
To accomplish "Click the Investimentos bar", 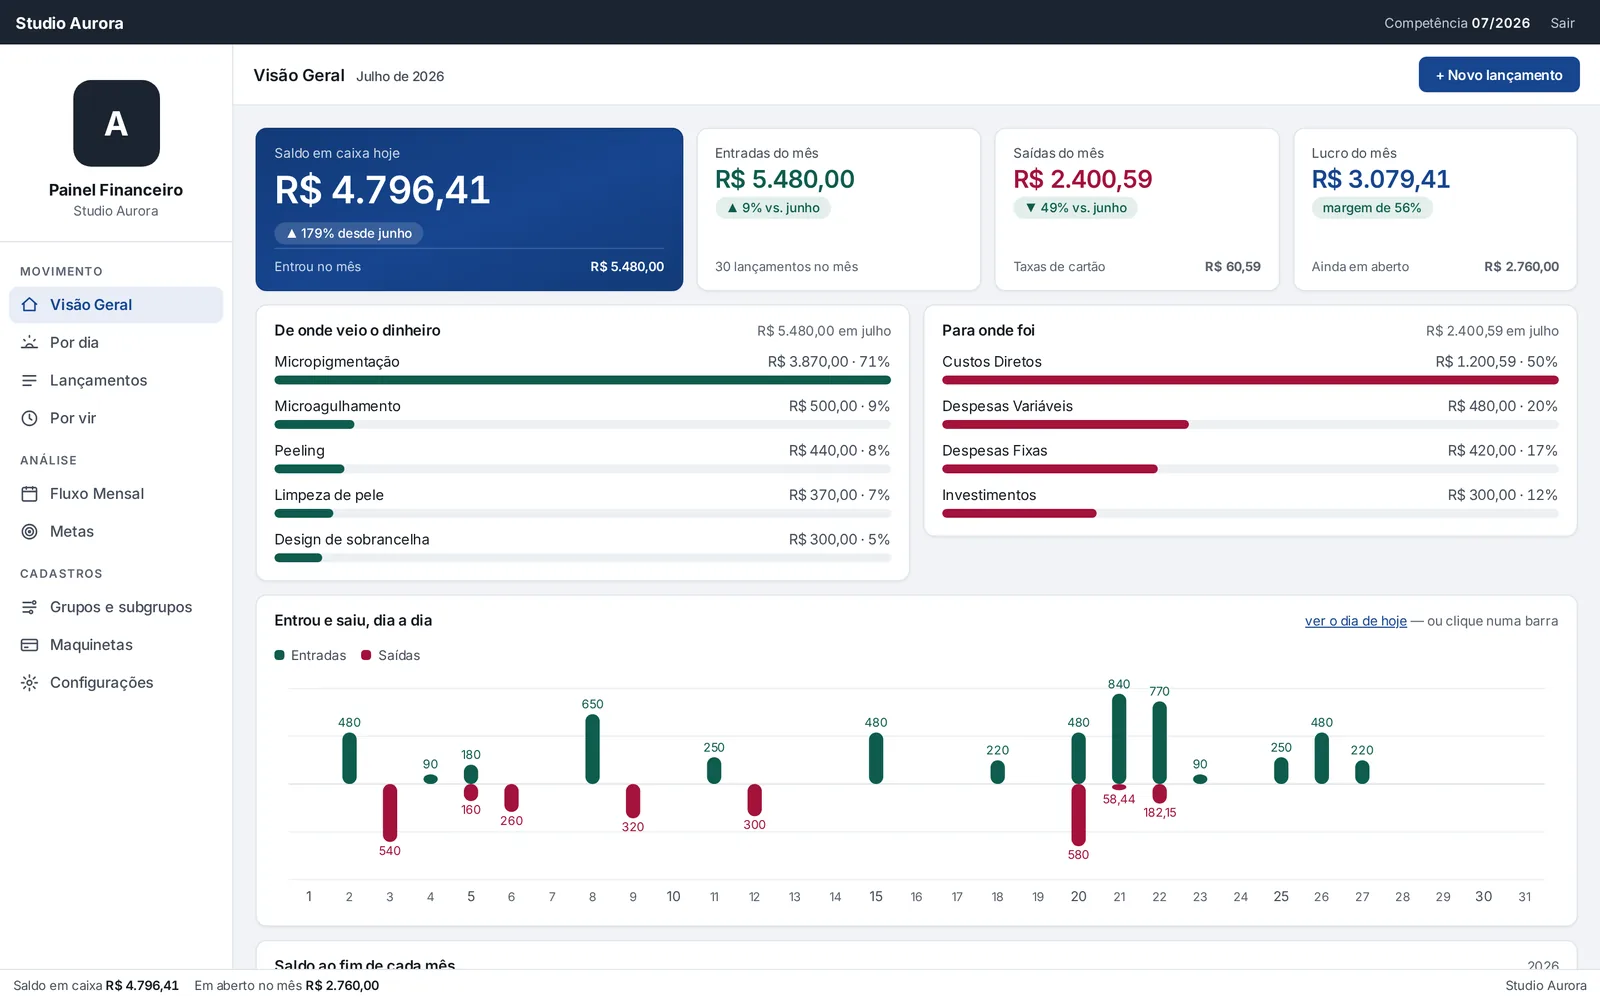I will tap(1250, 514).
